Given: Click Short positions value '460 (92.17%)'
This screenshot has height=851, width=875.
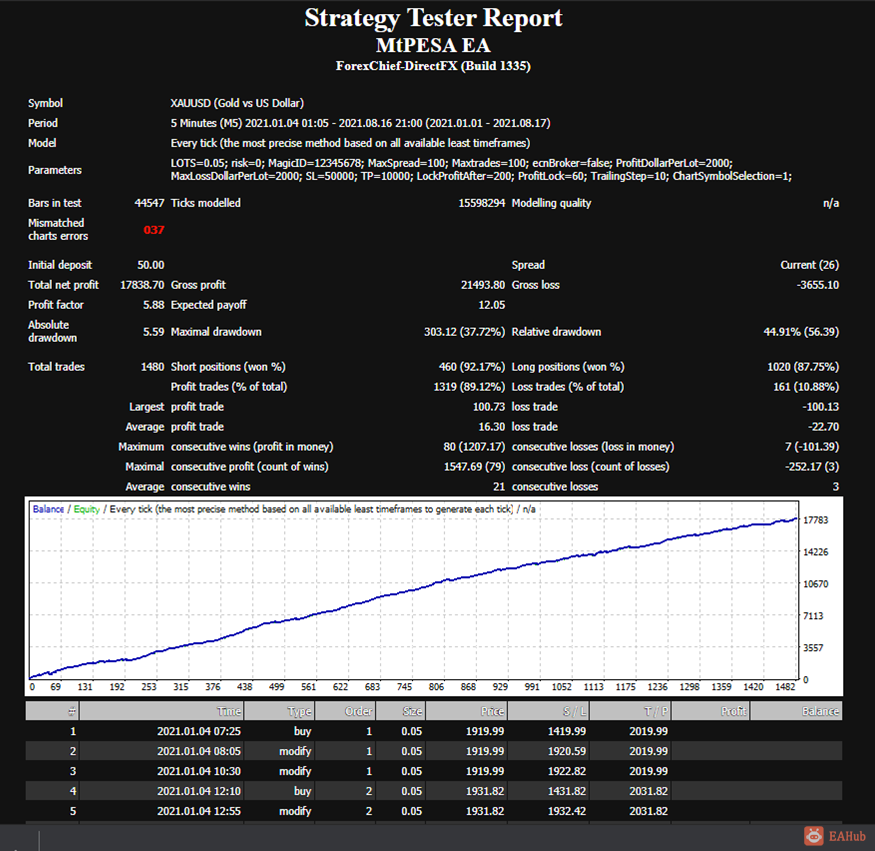Looking at the screenshot, I should coord(472,367).
